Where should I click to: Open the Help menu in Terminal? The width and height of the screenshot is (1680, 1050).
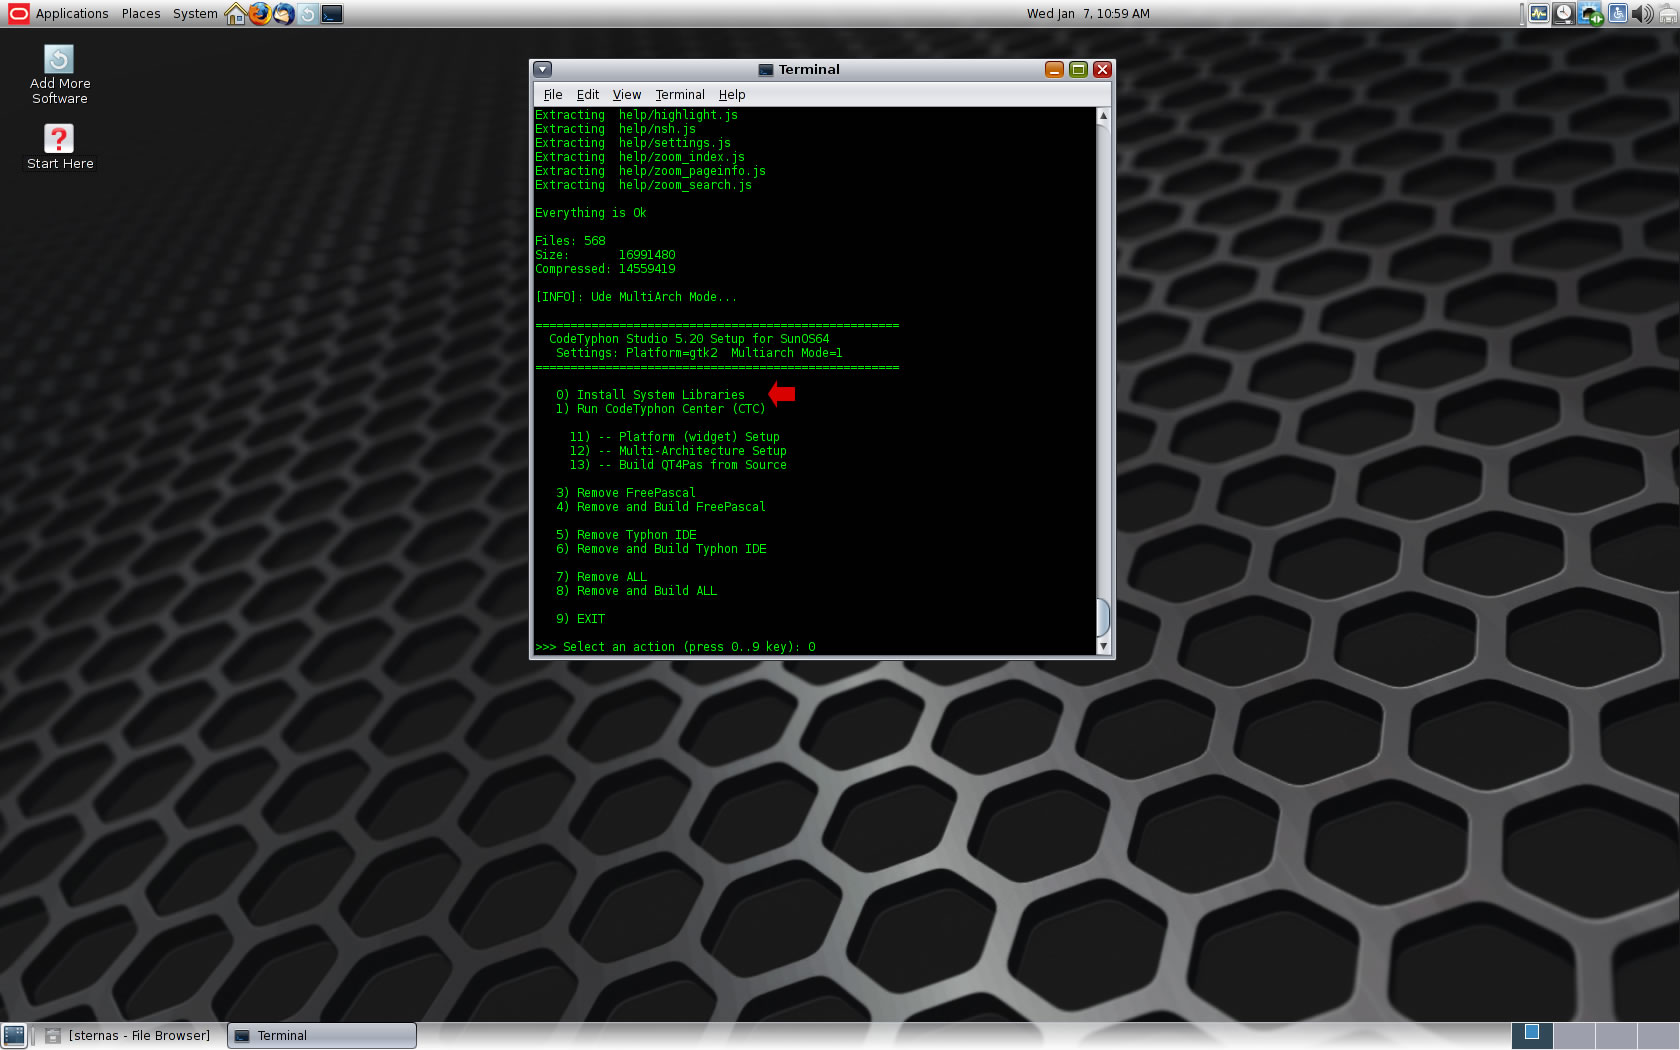tap(732, 95)
